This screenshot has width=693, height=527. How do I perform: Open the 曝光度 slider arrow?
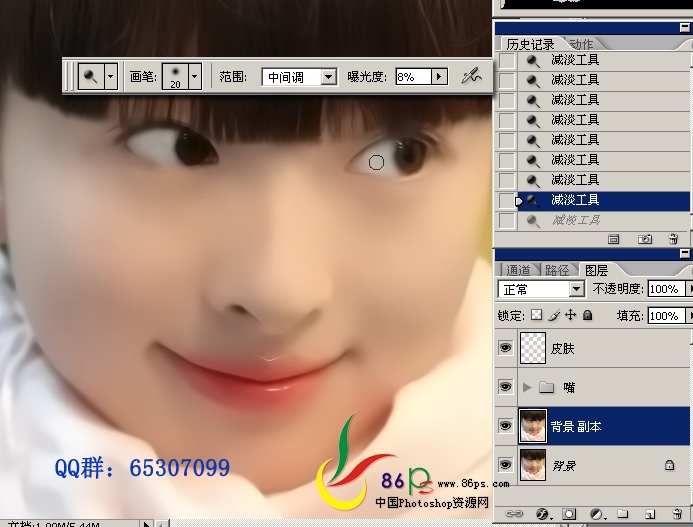point(439,77)
